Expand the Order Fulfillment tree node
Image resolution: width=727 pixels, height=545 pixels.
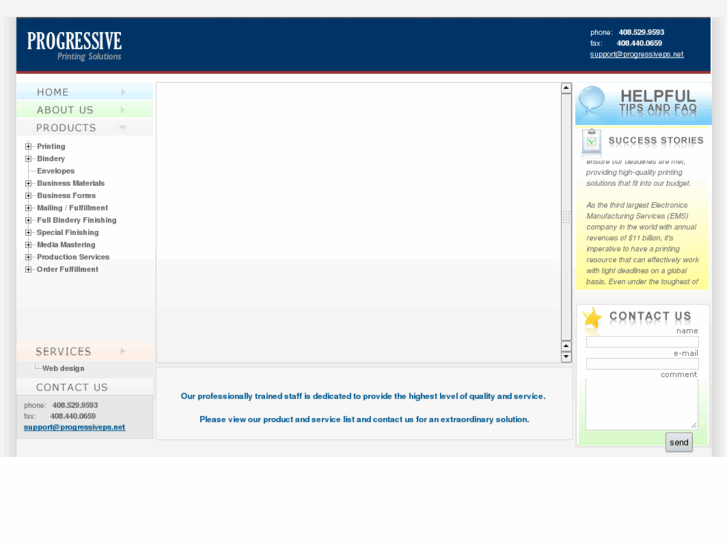coord(28,269)
